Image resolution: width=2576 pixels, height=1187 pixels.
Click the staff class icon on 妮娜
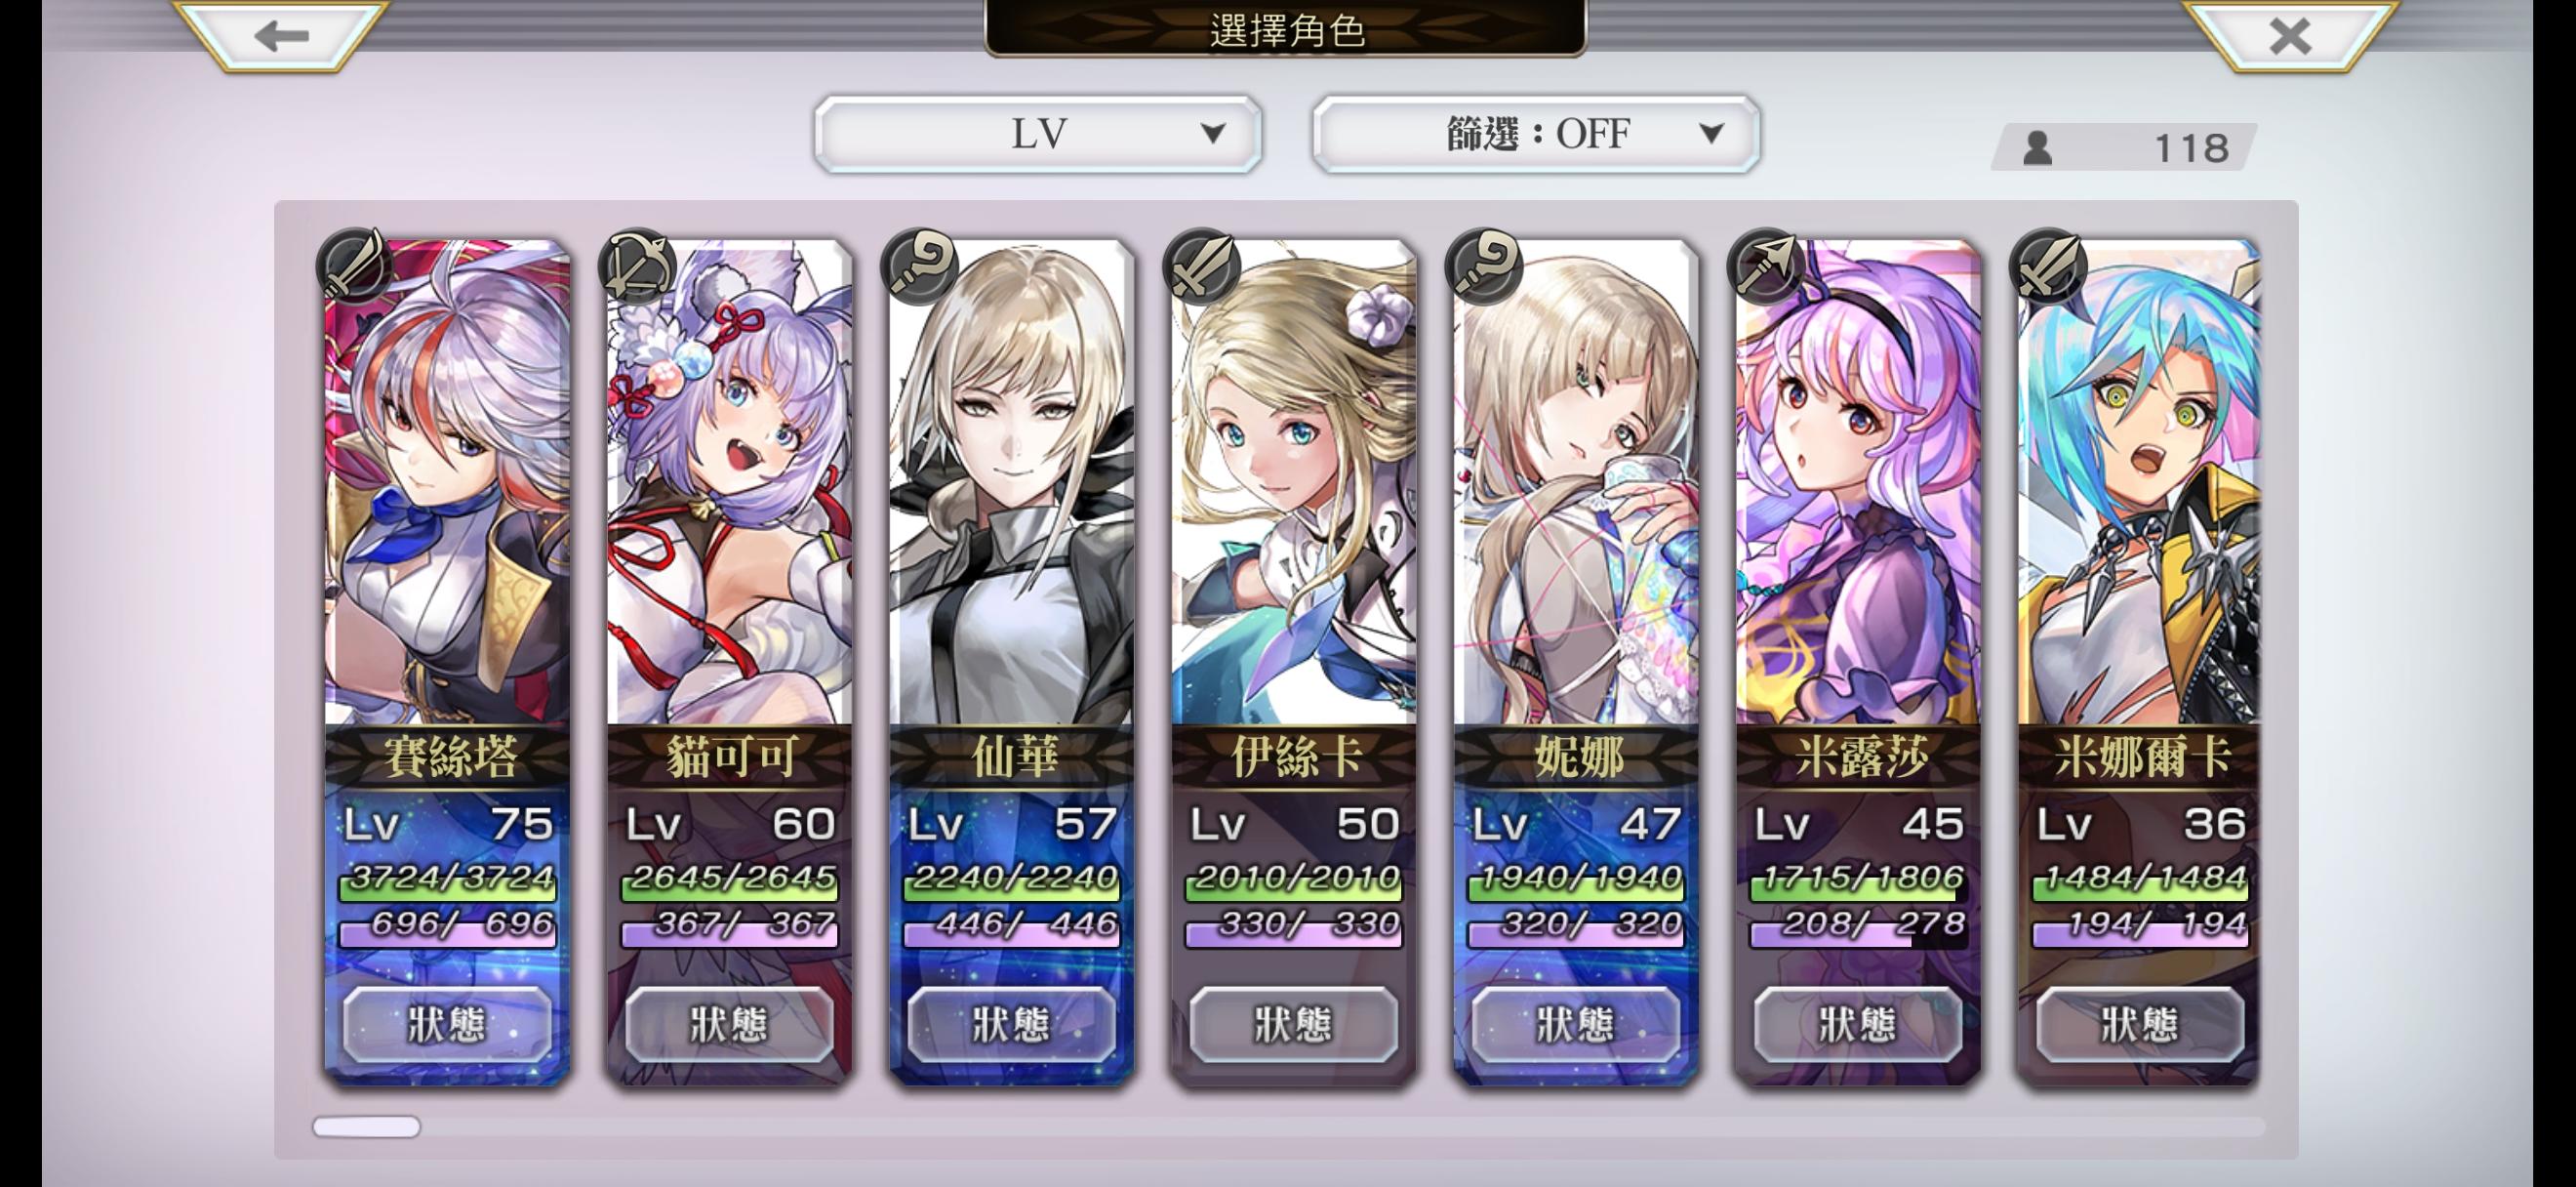1483,266
